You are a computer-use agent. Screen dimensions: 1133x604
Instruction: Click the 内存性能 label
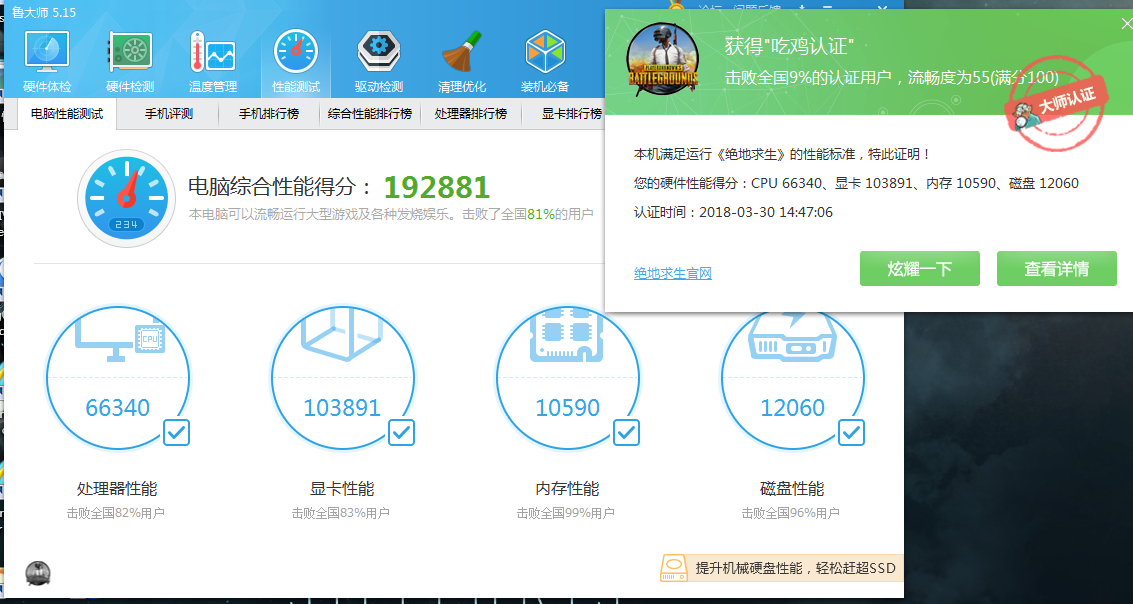567,488
